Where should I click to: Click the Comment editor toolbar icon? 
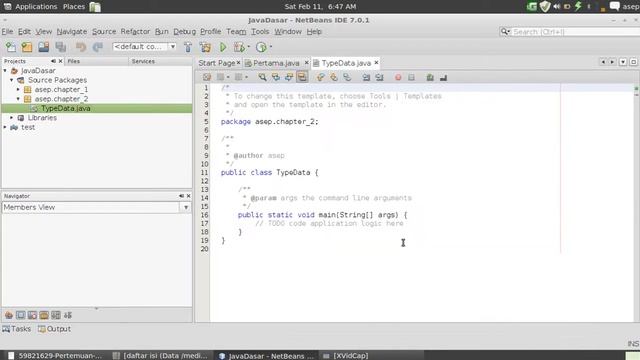coord(430,77)
